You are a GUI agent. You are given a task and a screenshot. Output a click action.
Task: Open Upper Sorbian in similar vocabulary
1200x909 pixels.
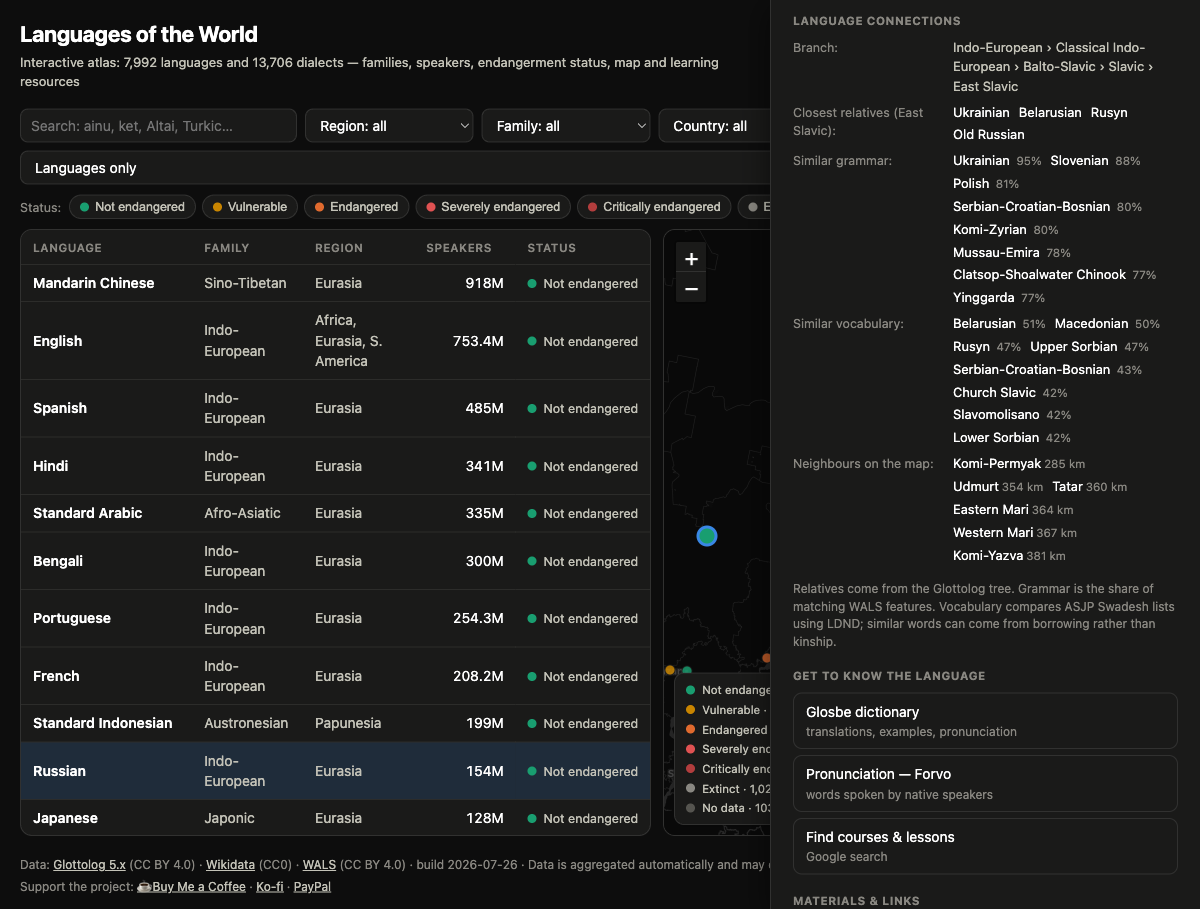(1074, 346)
